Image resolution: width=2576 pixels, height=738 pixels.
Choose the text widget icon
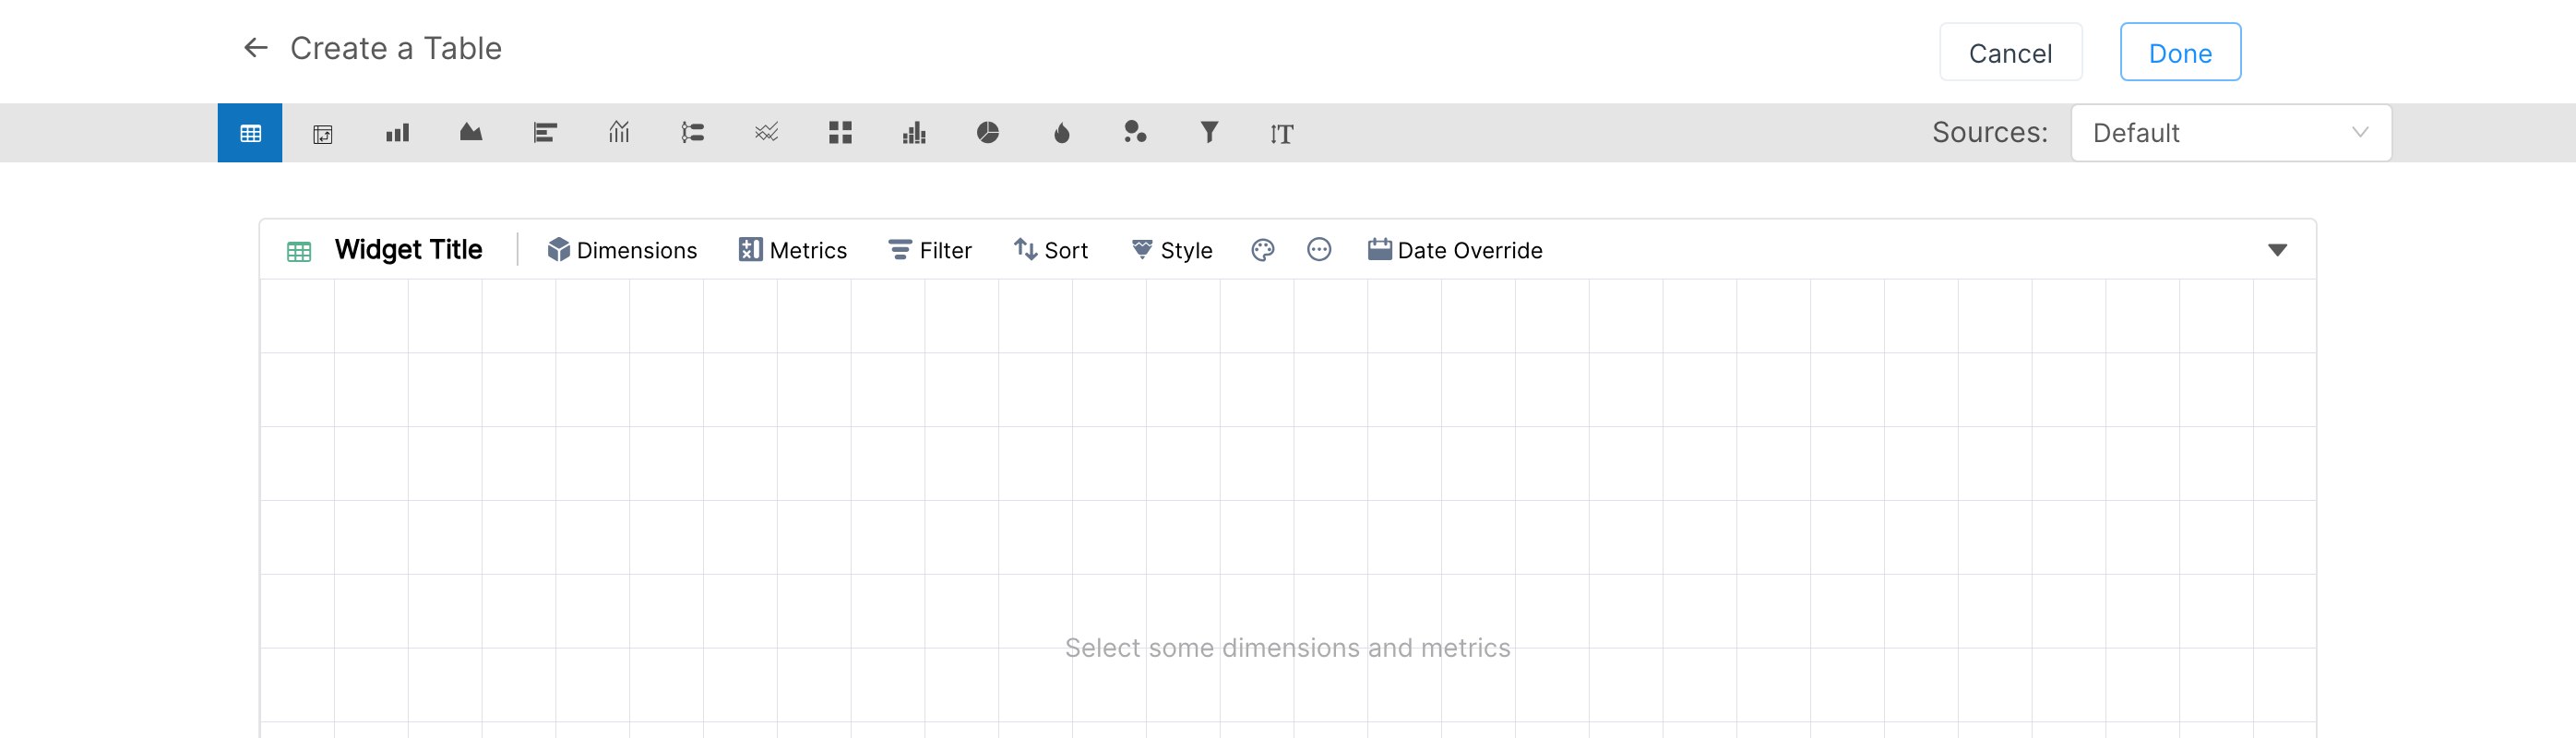tap(1282, 134)
